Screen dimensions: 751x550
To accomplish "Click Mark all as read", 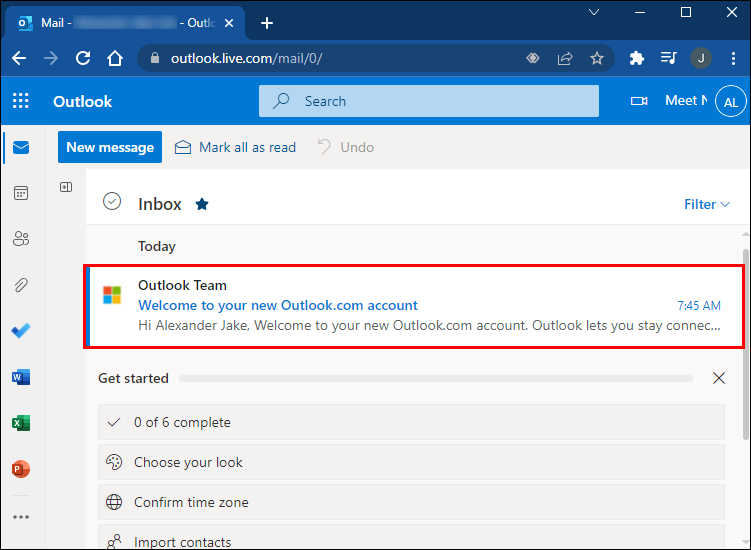I will (x=236, y=147).
